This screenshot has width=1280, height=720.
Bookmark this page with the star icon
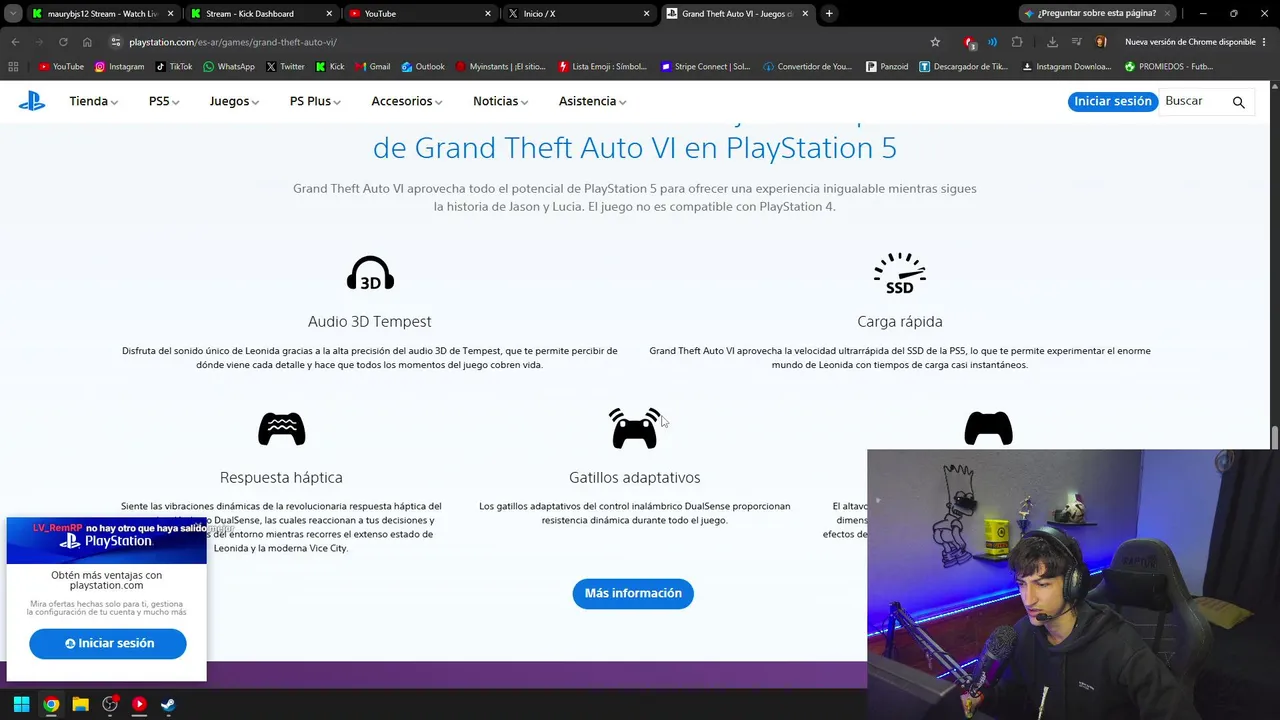tap(935, 42)
